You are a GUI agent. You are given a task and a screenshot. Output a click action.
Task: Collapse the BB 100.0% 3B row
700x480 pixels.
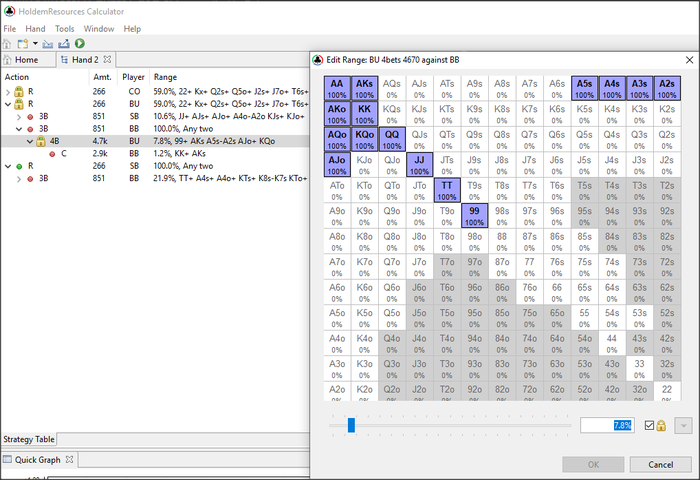pos(19,129)
